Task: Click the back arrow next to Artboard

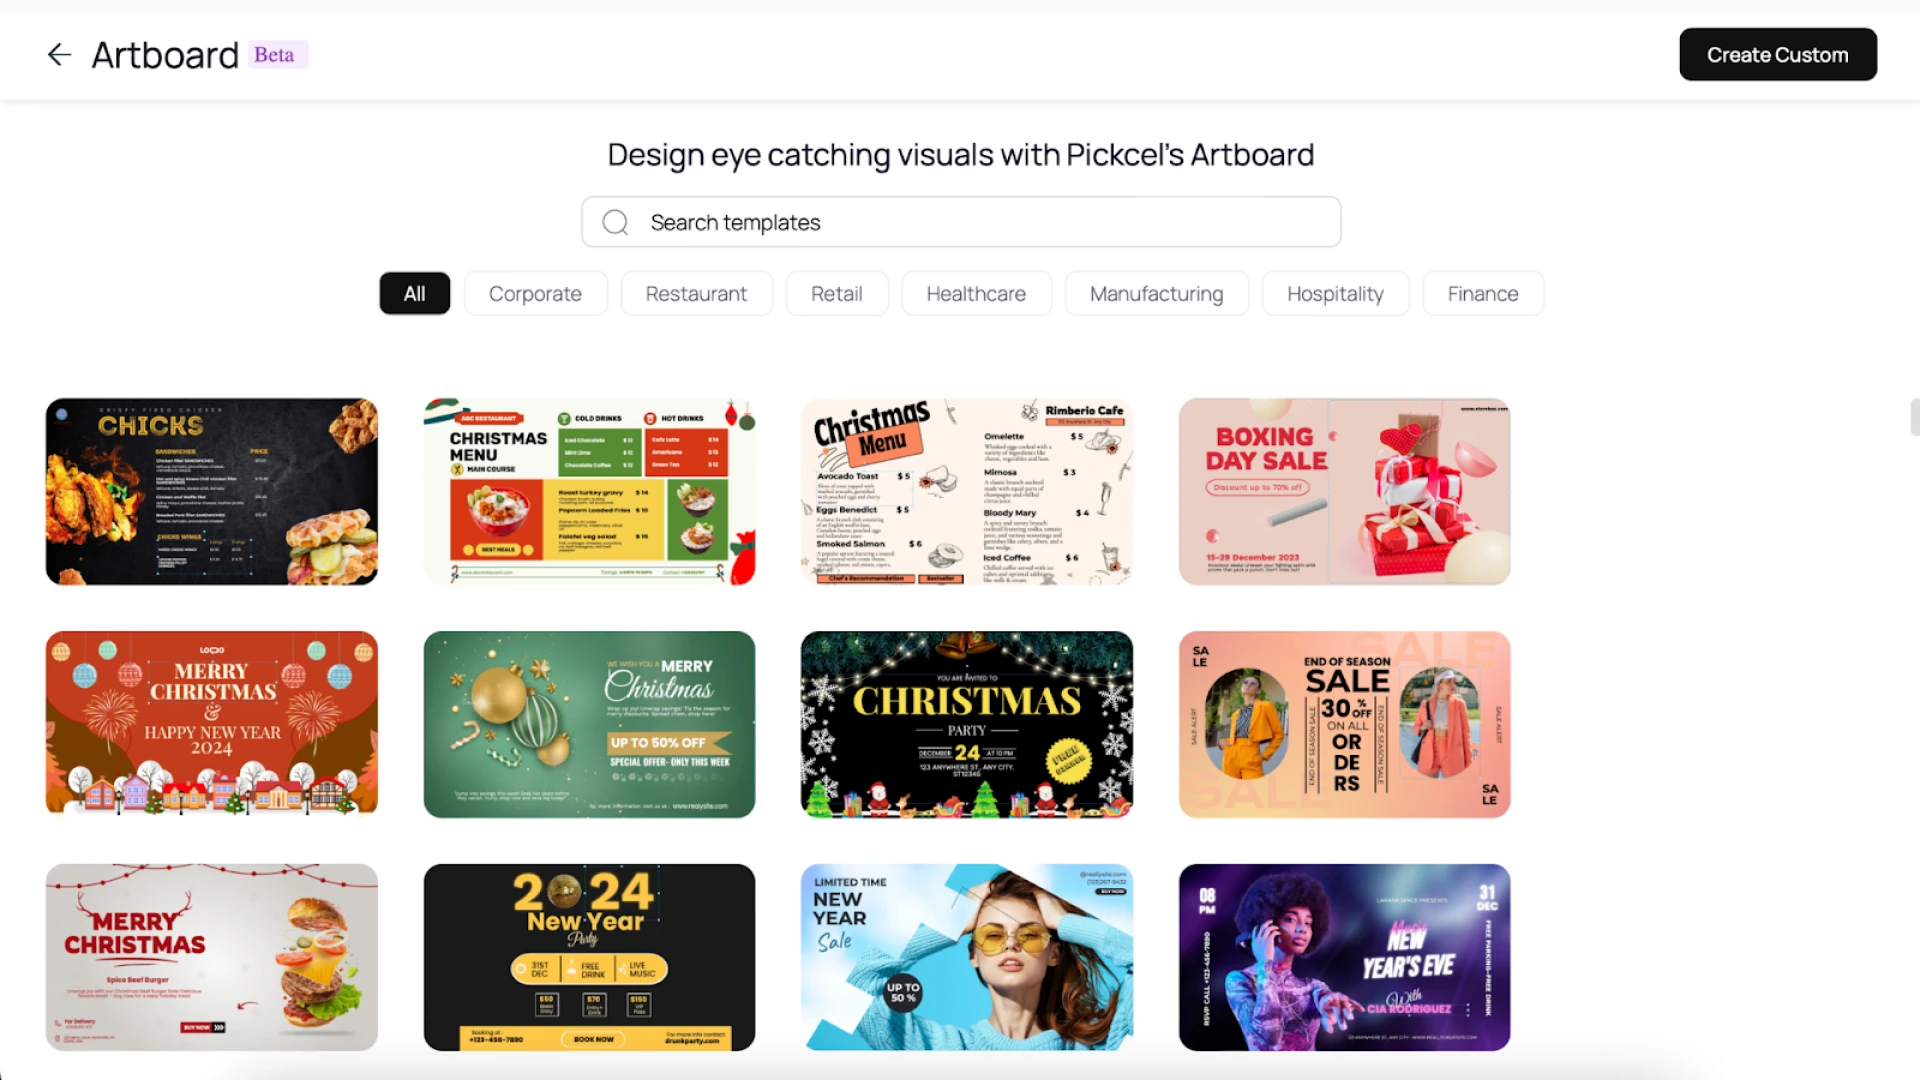Action: click(60, 54)
